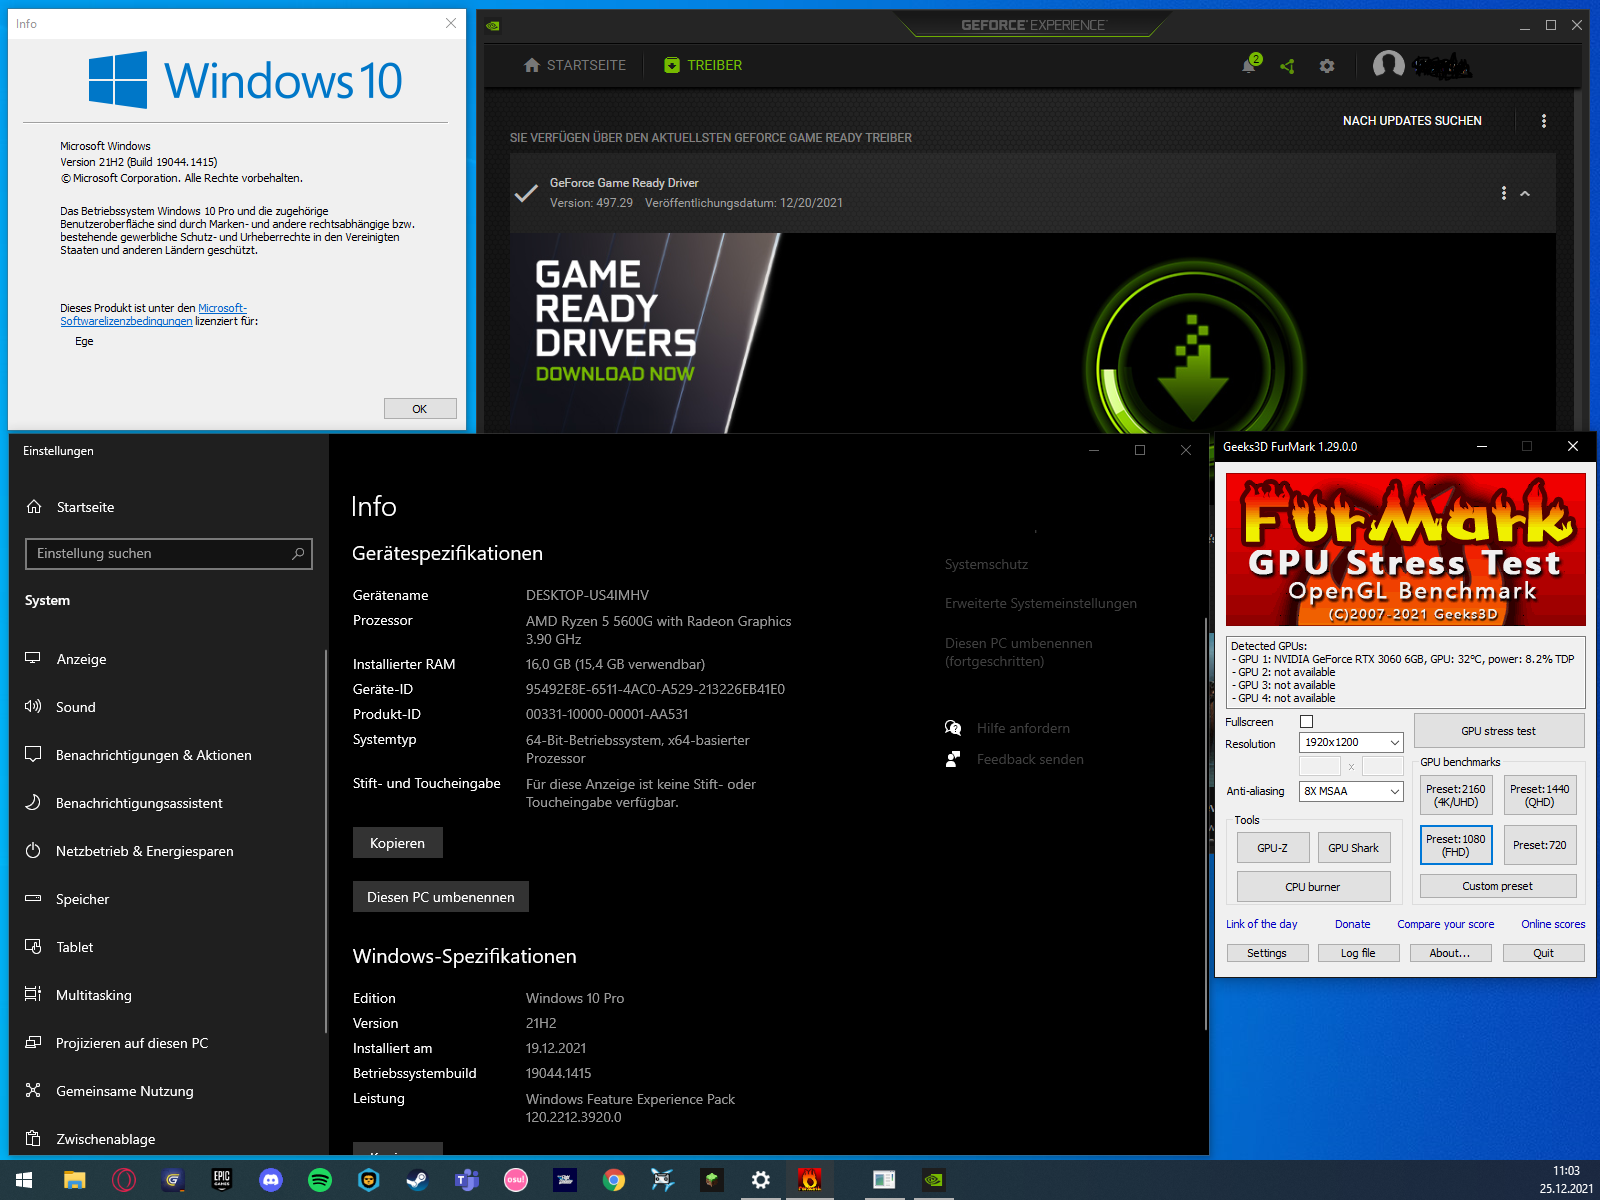Run the Preset:720 benchmark
The image size is (1600, 1200).
1540,845
